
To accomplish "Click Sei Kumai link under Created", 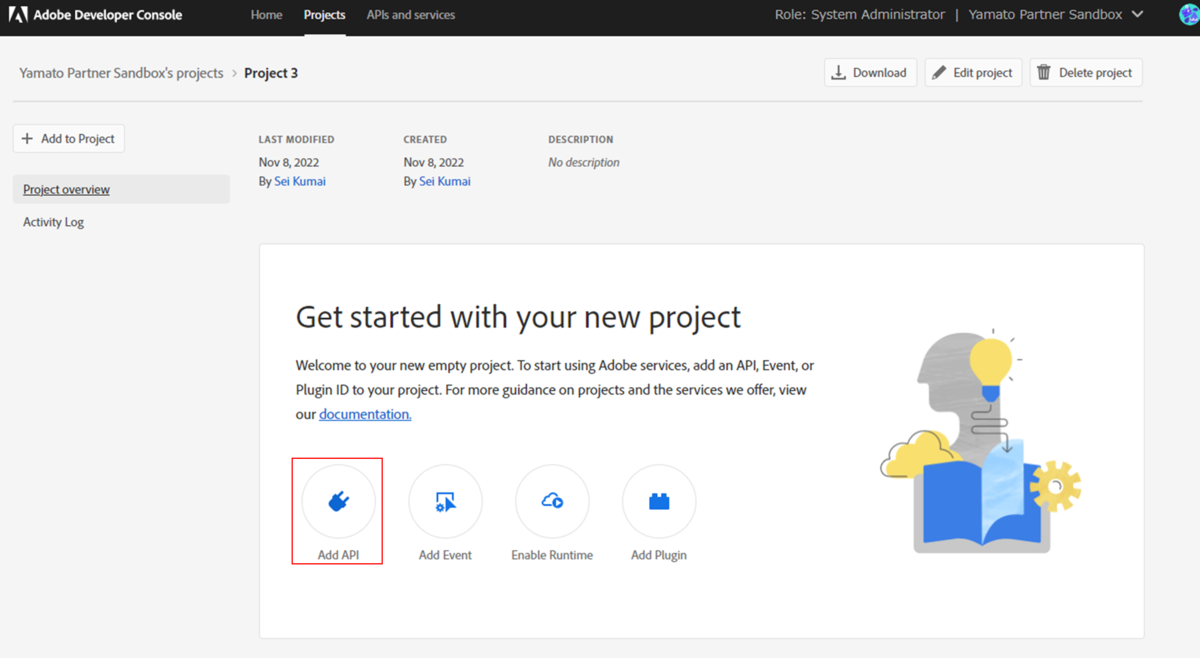I will coord(445,182).
